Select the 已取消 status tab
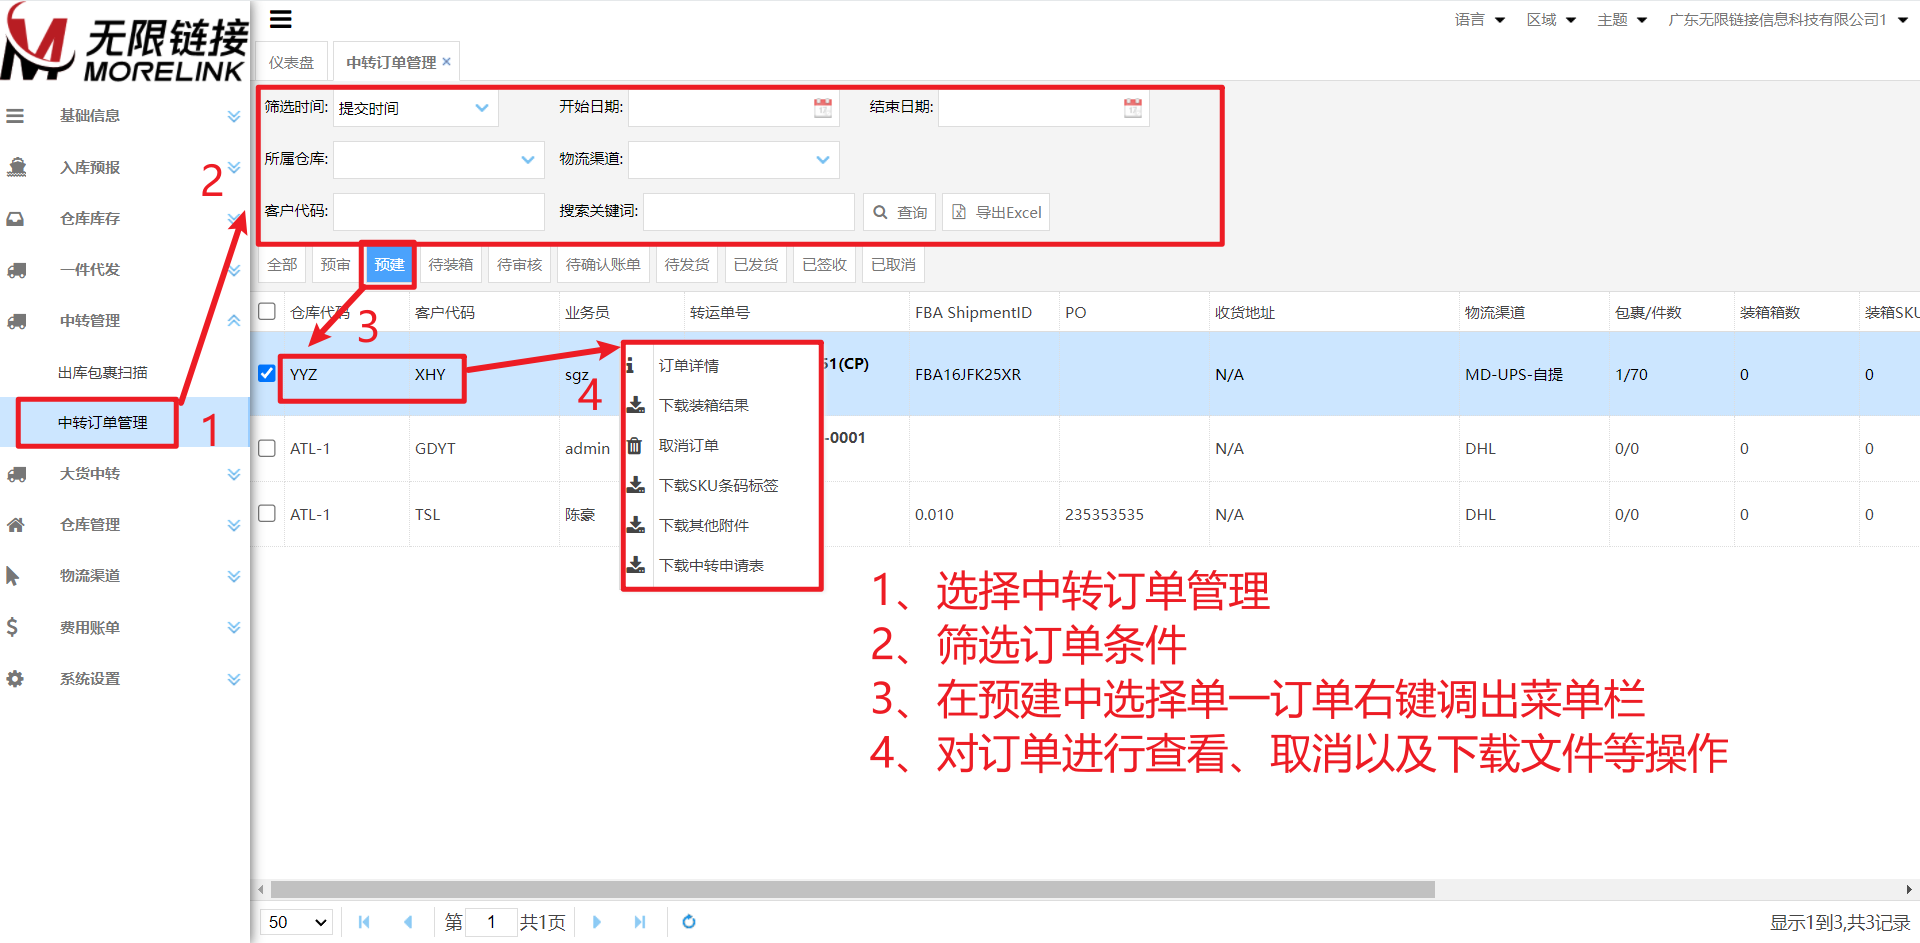Image resolution: width=1920 pixels, height=943 pixels. pyautogui.click(x=894, y=265)
